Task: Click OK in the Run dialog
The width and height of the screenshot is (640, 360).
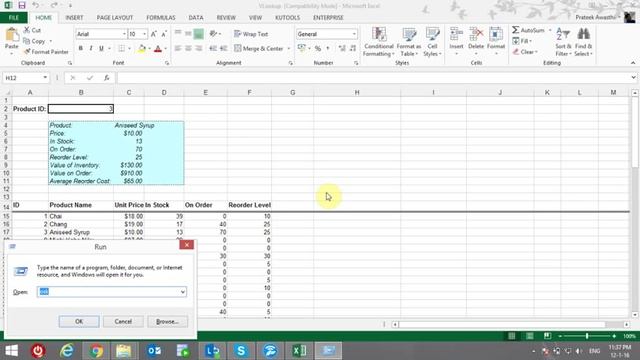Action: [x=79, y=322]
